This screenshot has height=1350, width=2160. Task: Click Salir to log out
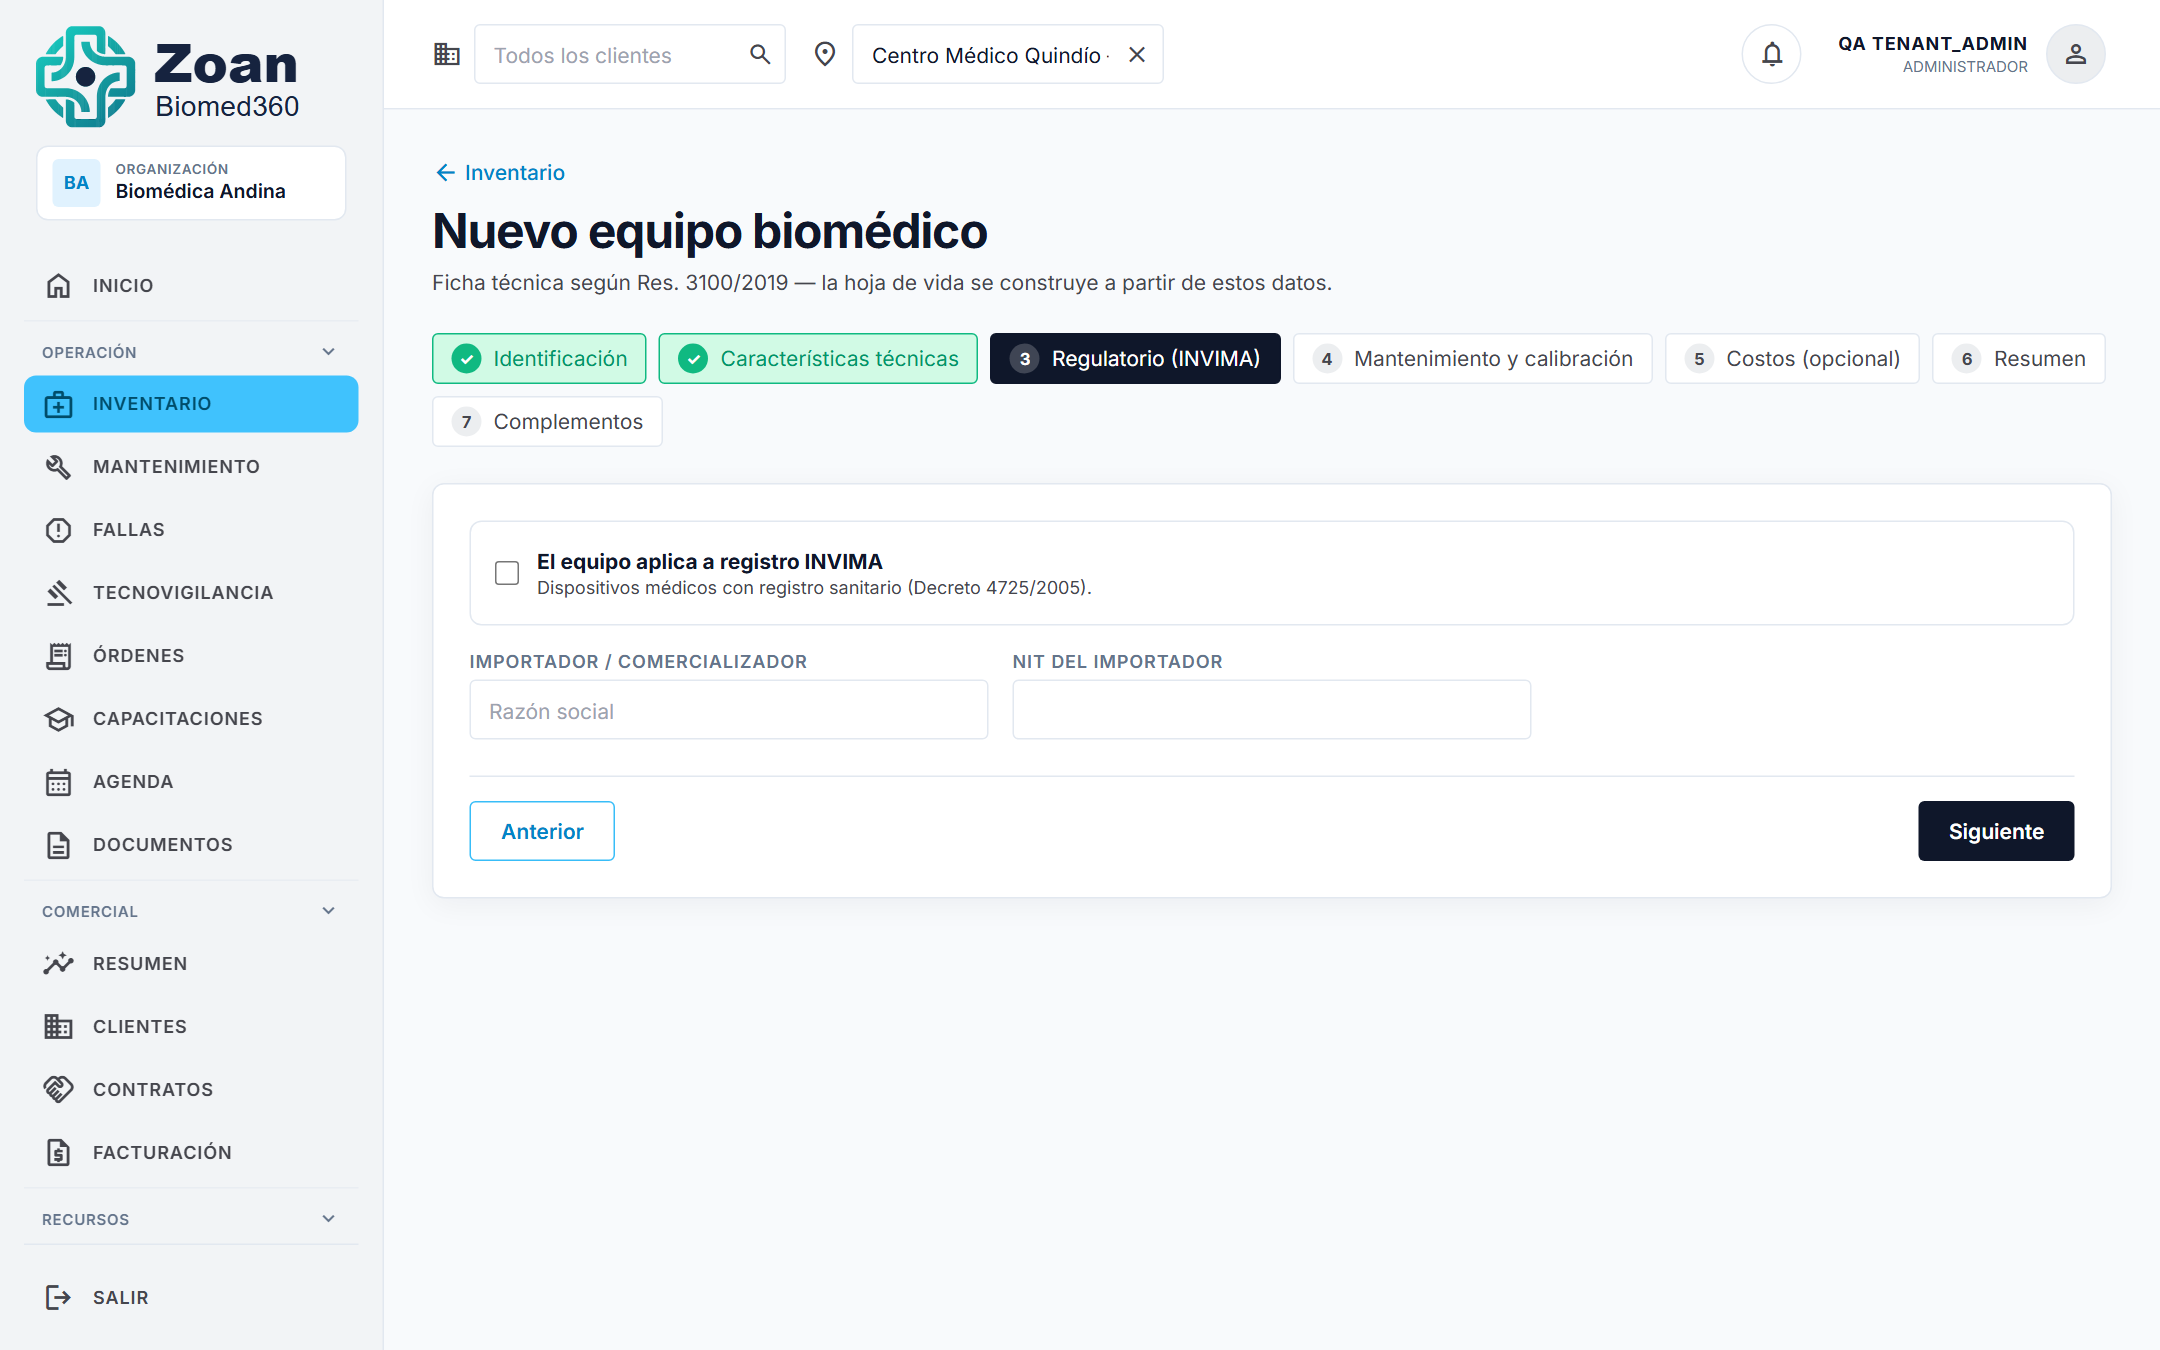click(191, 1298)
